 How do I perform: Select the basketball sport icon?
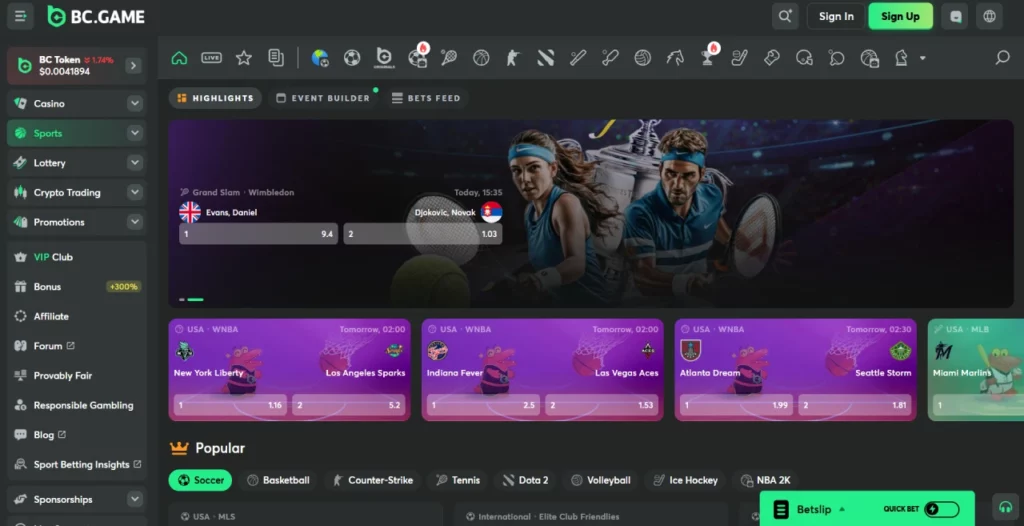tap(481, 58)
